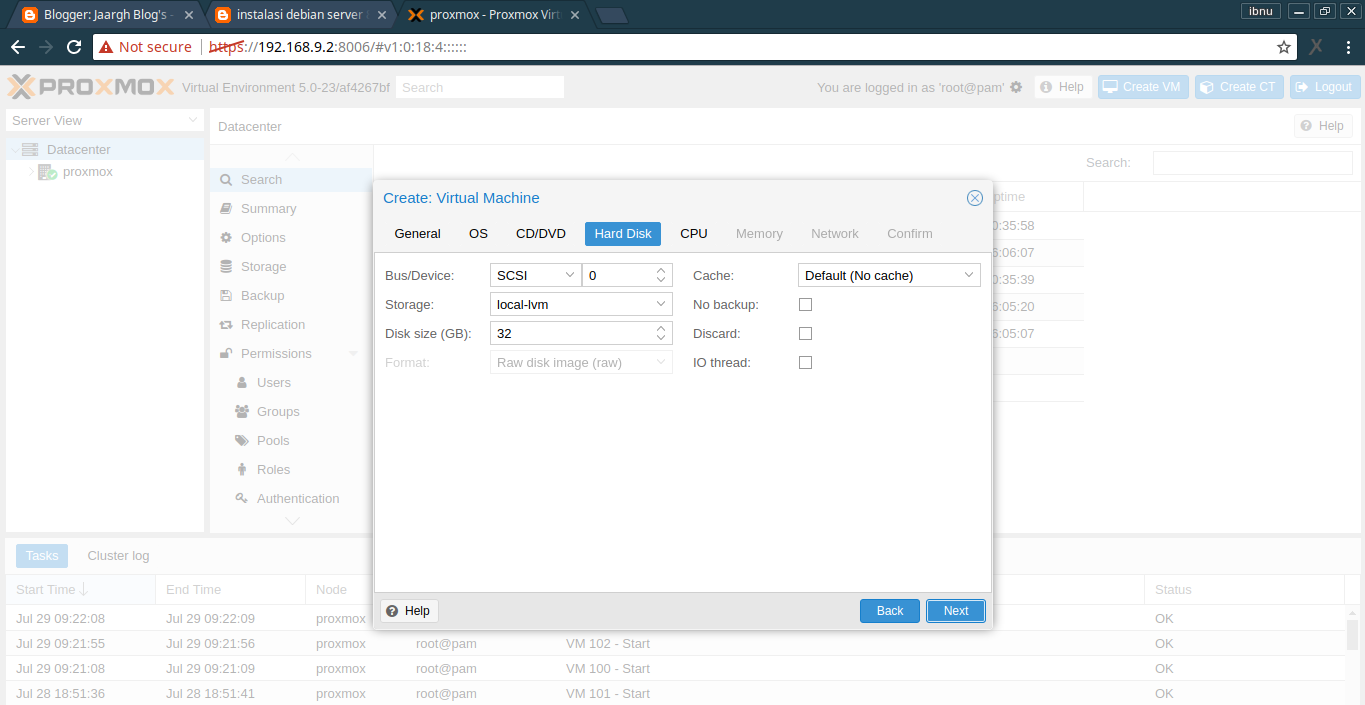Viewport: 1365px width, 705px height.
Task: Click the Users person icon
Action: coord(242,383)
